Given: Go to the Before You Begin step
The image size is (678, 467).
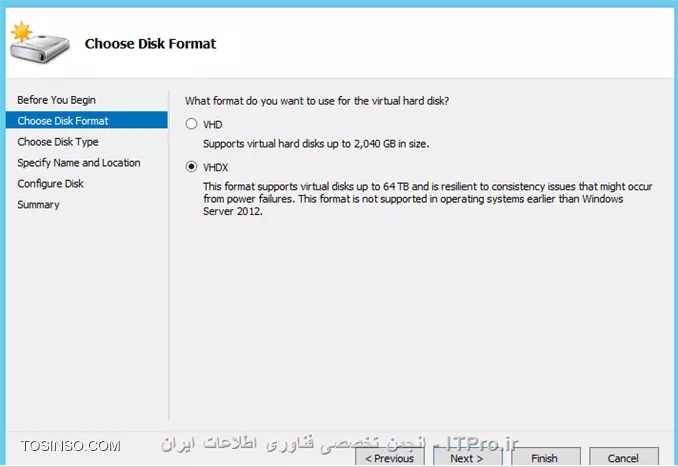Looking at the screenshot, I should tap(56, 100).
